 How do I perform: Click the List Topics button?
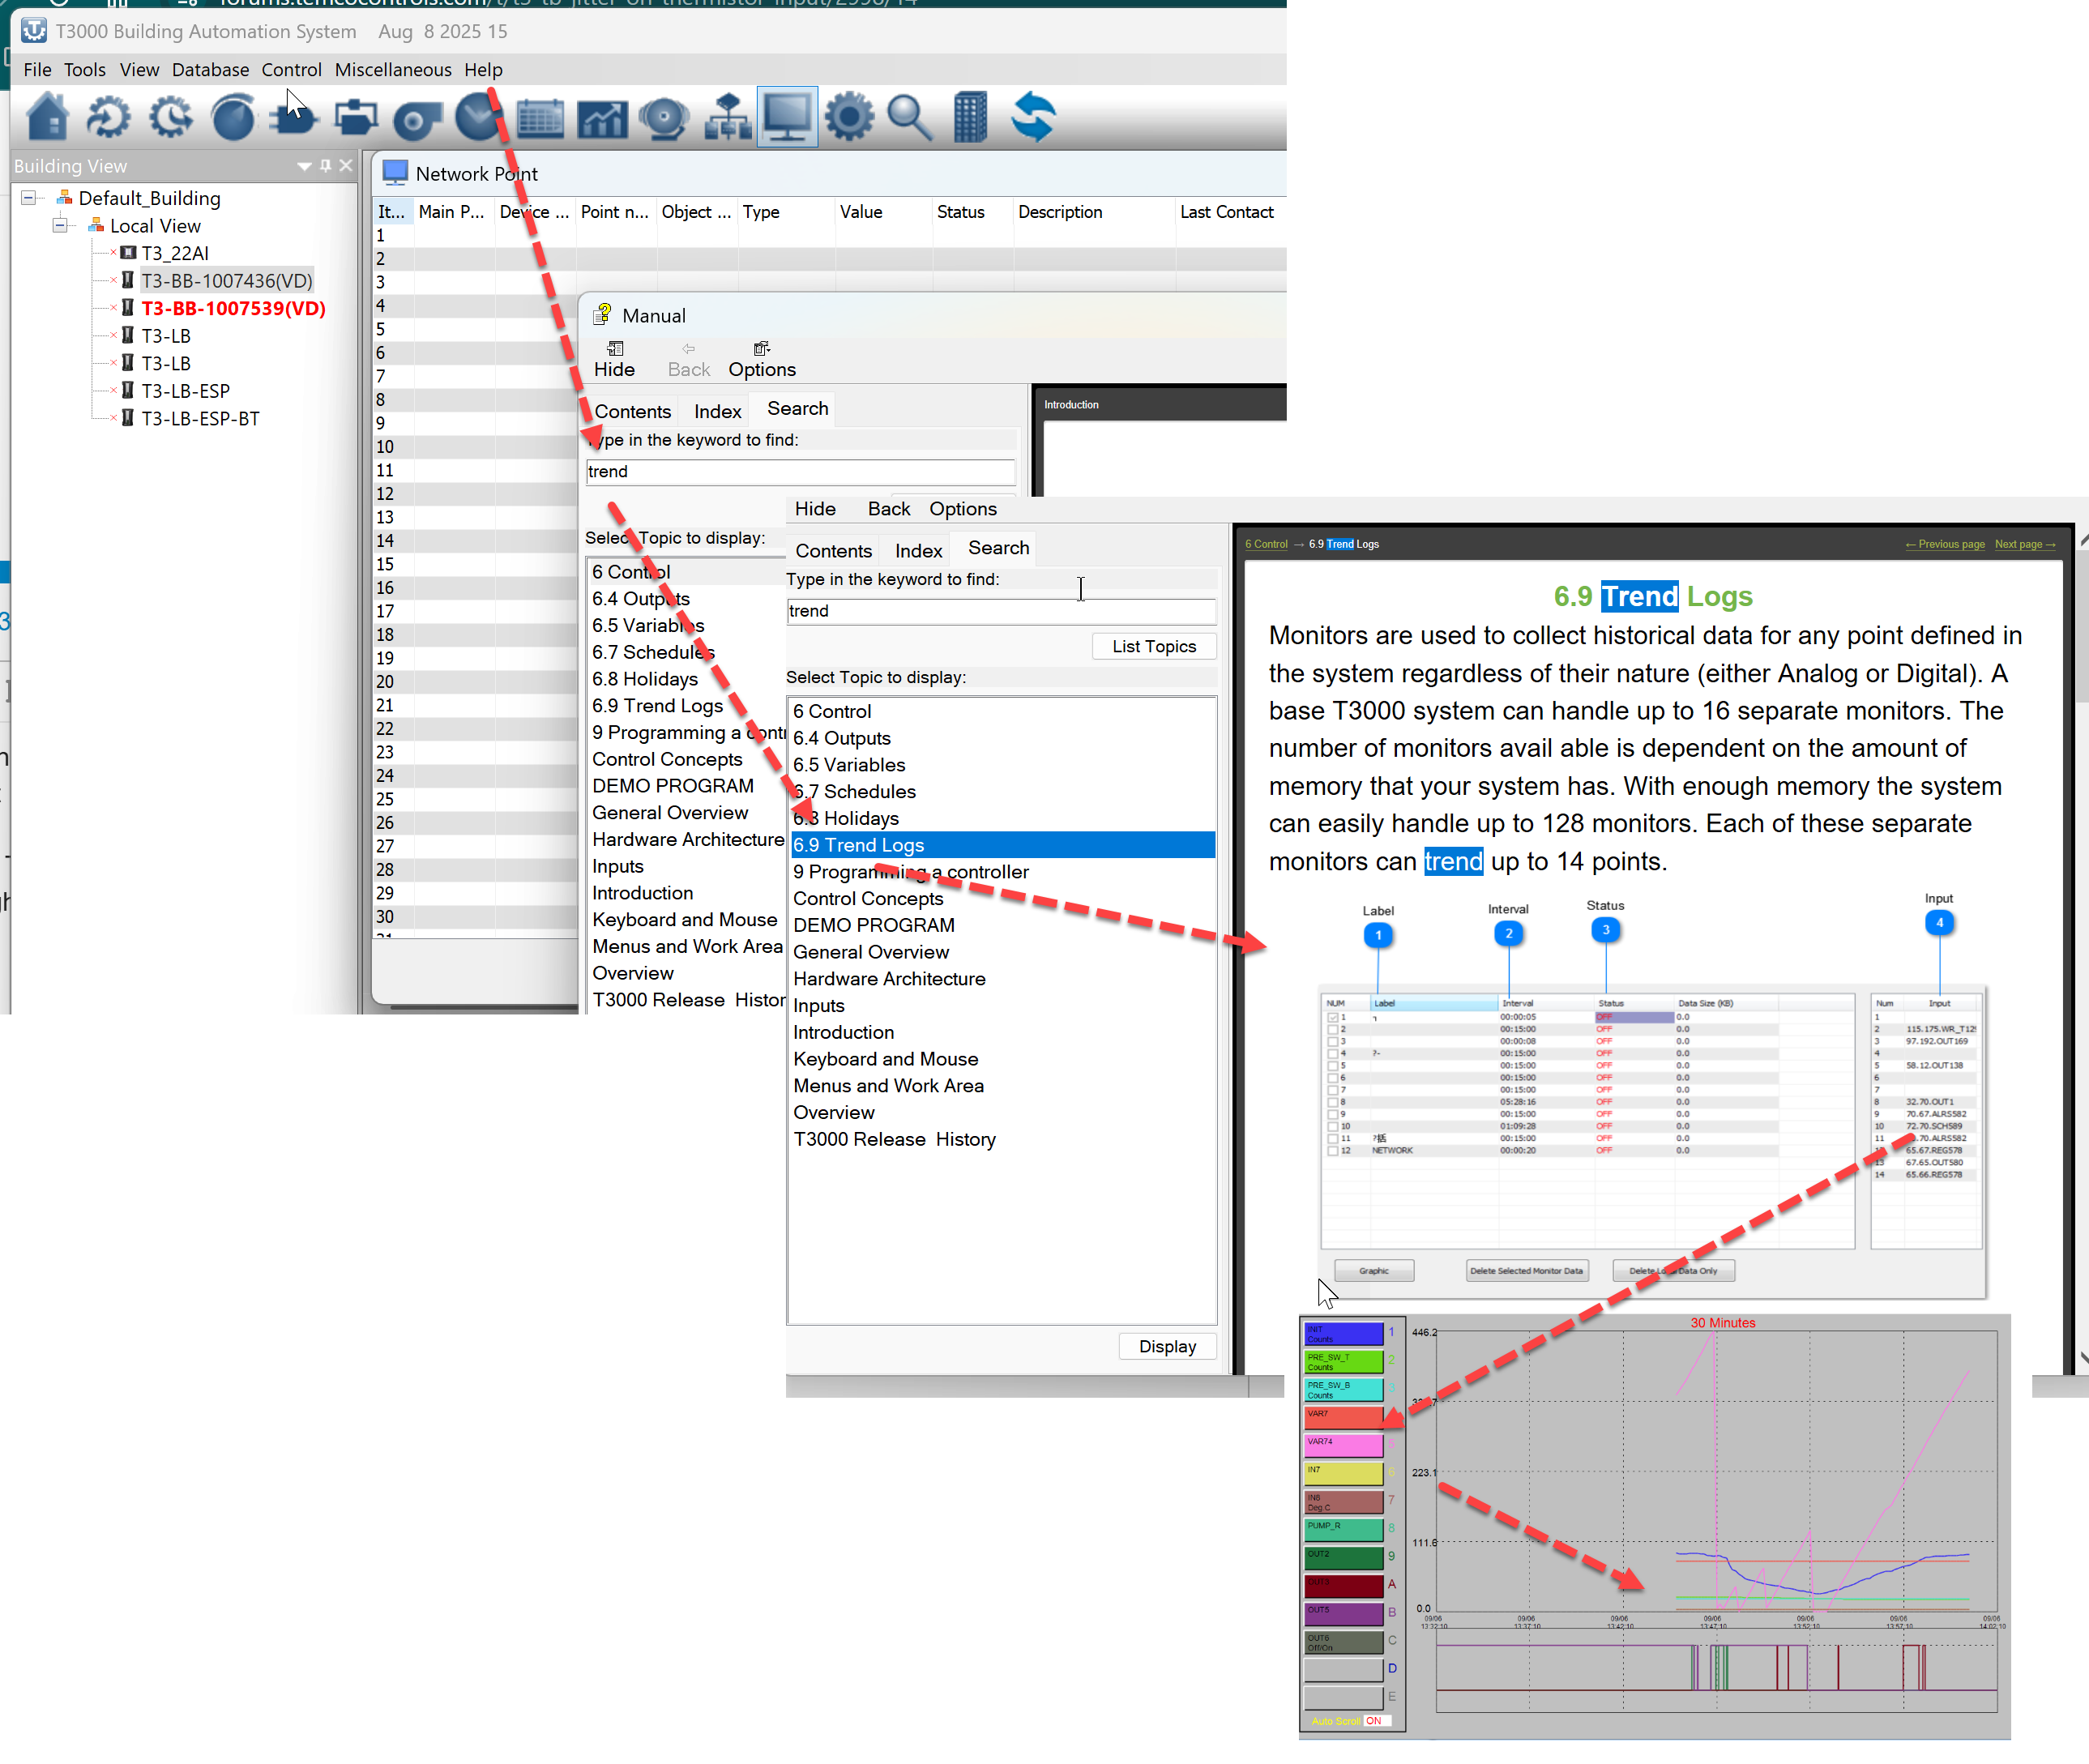pos(1153,646)
